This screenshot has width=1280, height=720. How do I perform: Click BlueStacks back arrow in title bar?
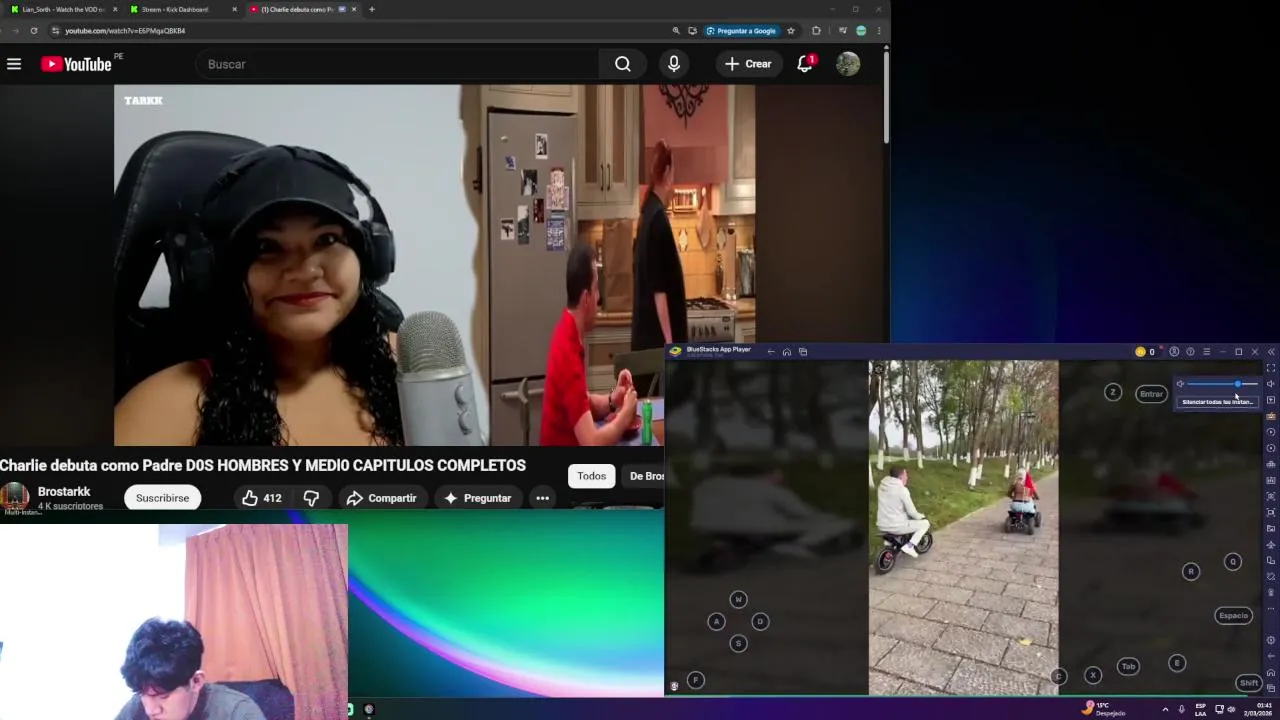[771, 351]
